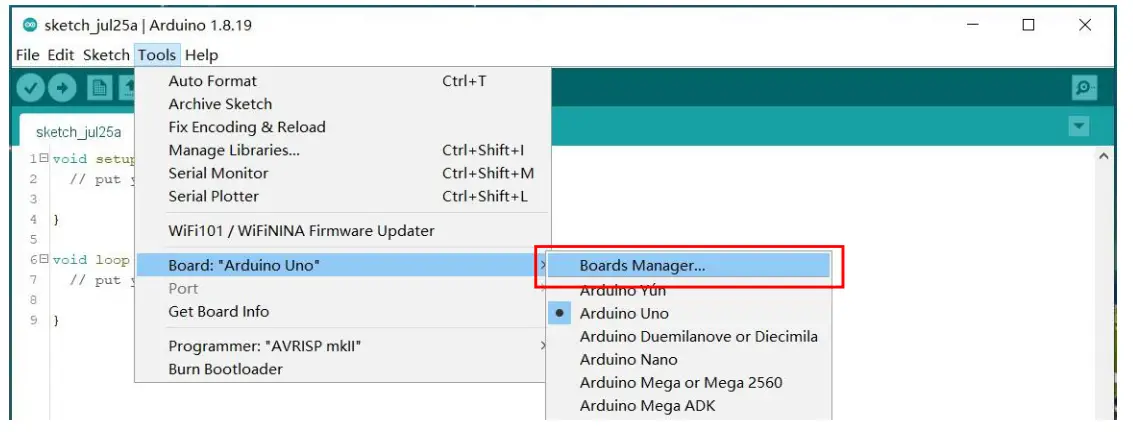Open the Help menu
This screenshot has width=1133, height=432.
coord(201,55)
